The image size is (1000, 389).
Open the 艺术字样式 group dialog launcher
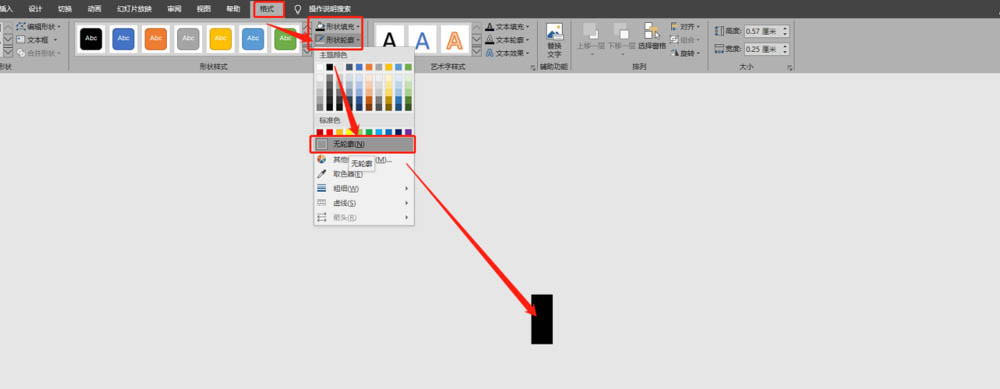533,67
